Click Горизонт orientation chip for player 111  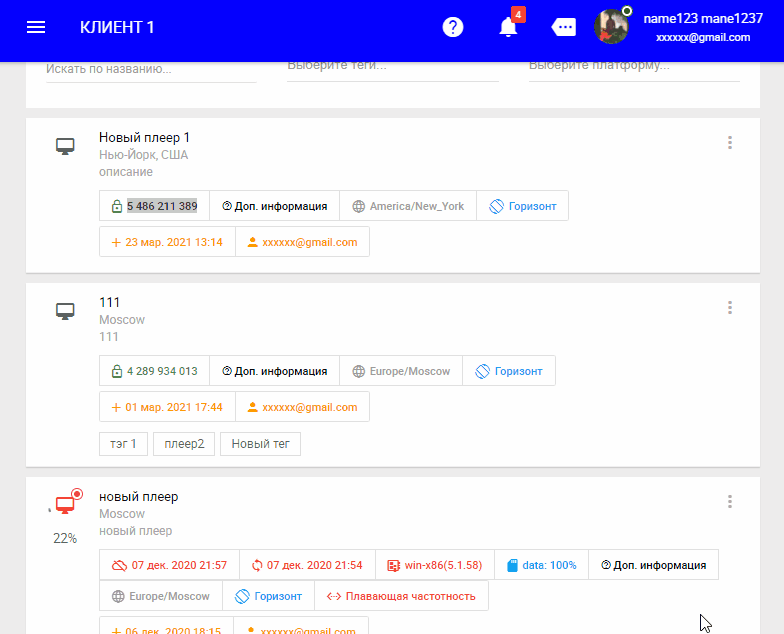509,371
